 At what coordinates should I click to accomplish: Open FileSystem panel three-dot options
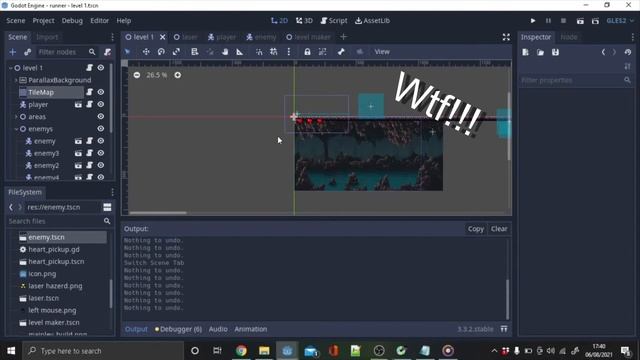pyautogui.click(x=112, y=192)
